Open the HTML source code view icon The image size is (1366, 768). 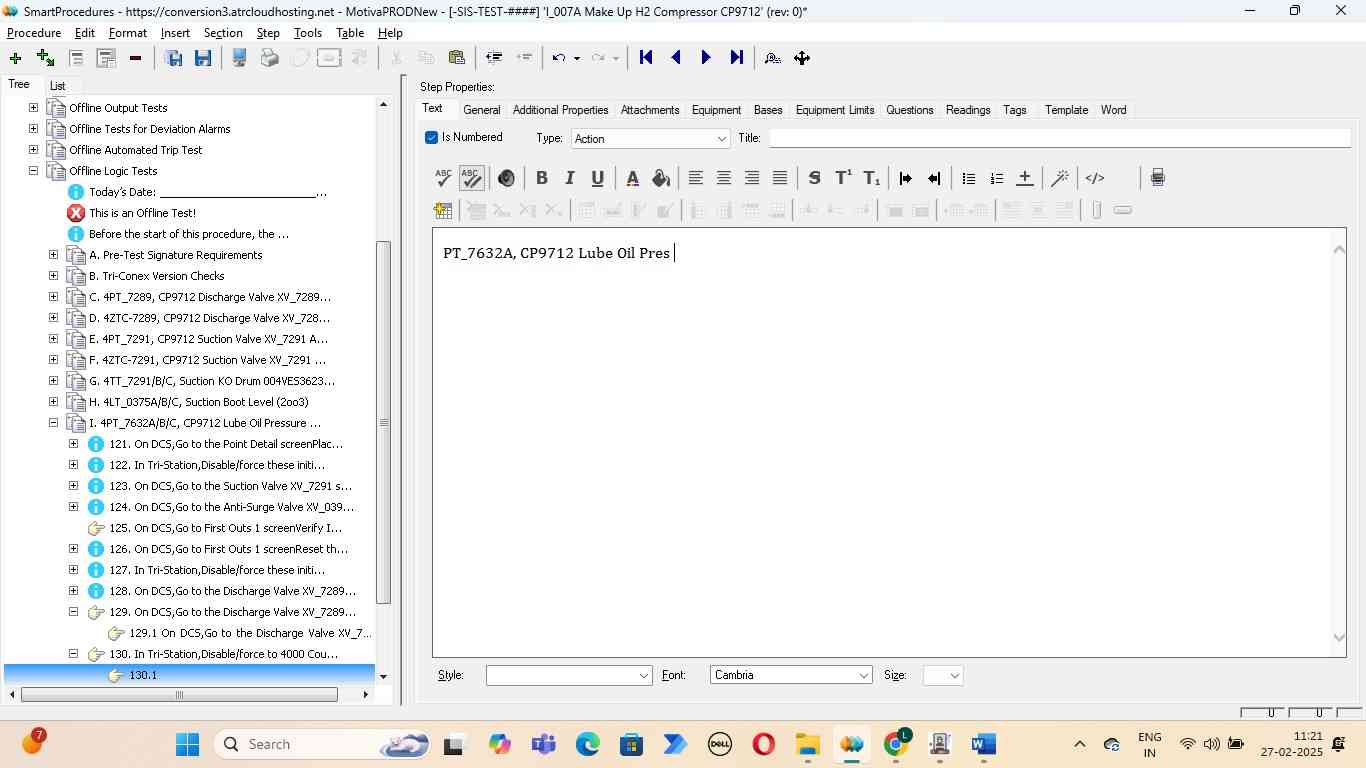(1095, 178)
